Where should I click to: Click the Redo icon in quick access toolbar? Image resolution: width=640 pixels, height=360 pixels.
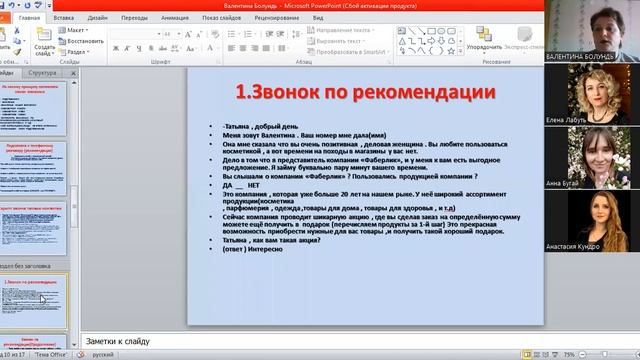28,5
